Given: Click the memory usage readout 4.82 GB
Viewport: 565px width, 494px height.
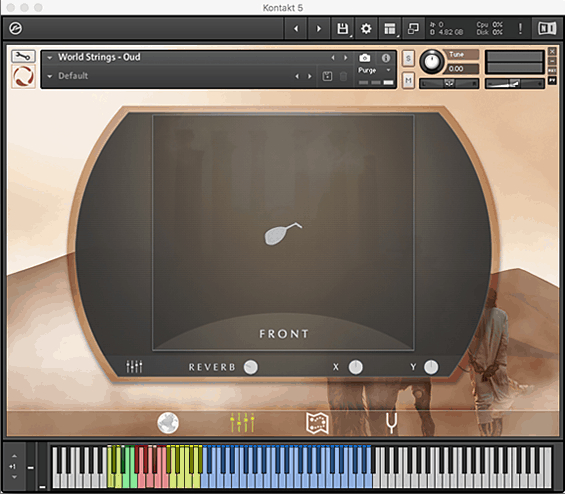Looking at the screenshot, I should [447, 32].
